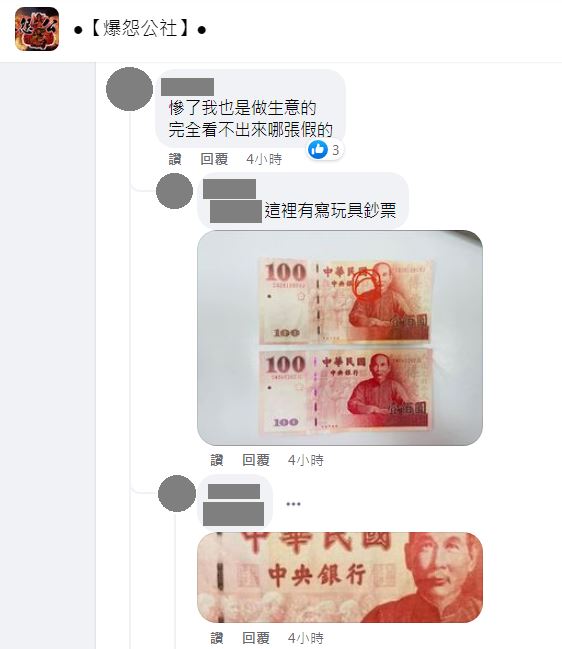
Task: Open the timestamp below the two-banknote photo
Action: [x=306, y=460]
